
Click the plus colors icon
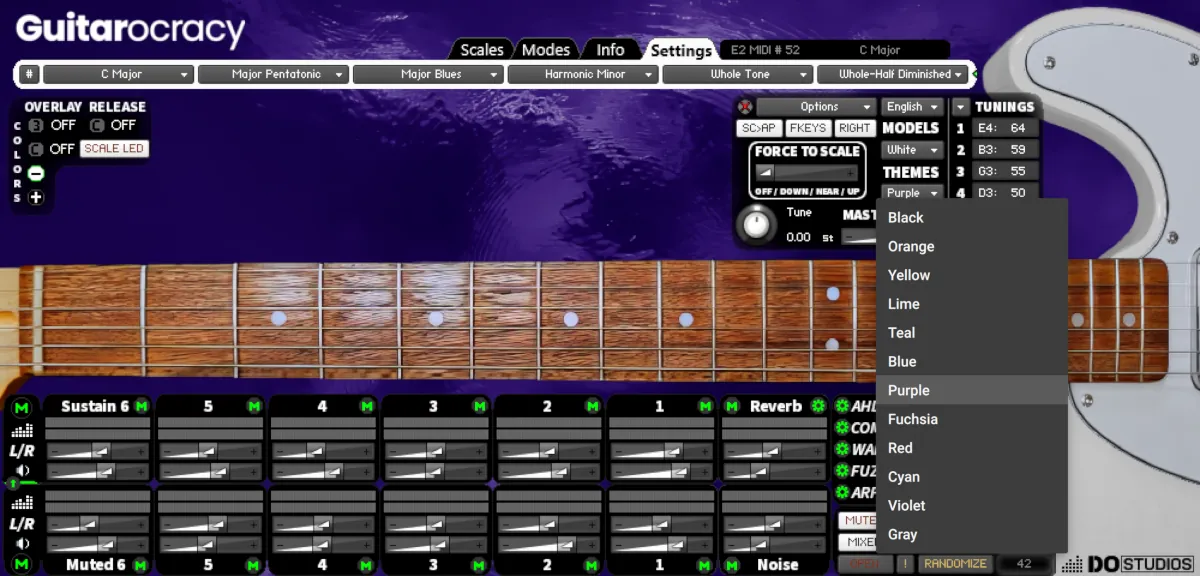coord(36,198)
